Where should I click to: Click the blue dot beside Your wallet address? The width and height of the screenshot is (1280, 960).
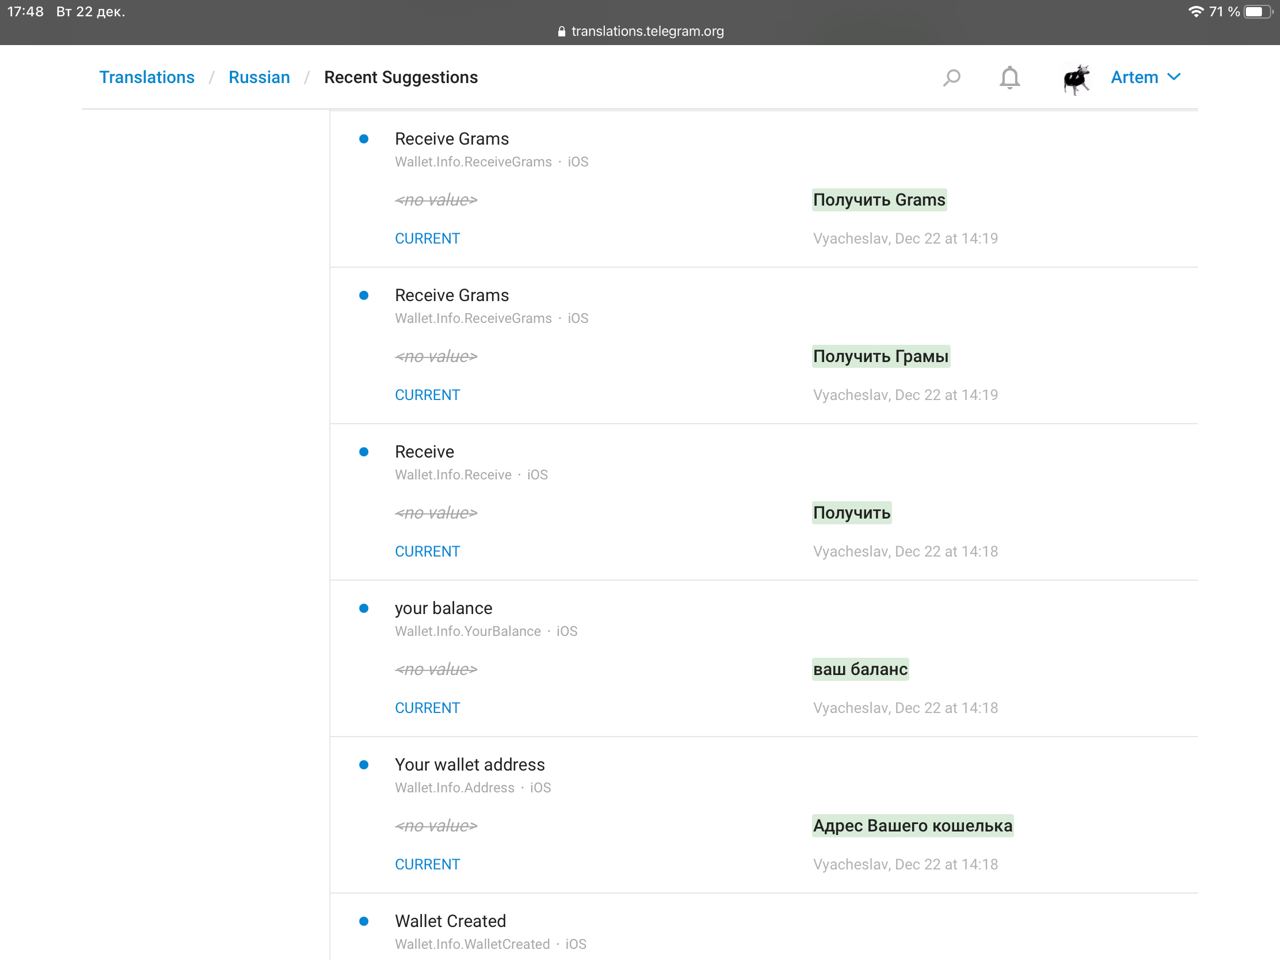click(364, 765)
